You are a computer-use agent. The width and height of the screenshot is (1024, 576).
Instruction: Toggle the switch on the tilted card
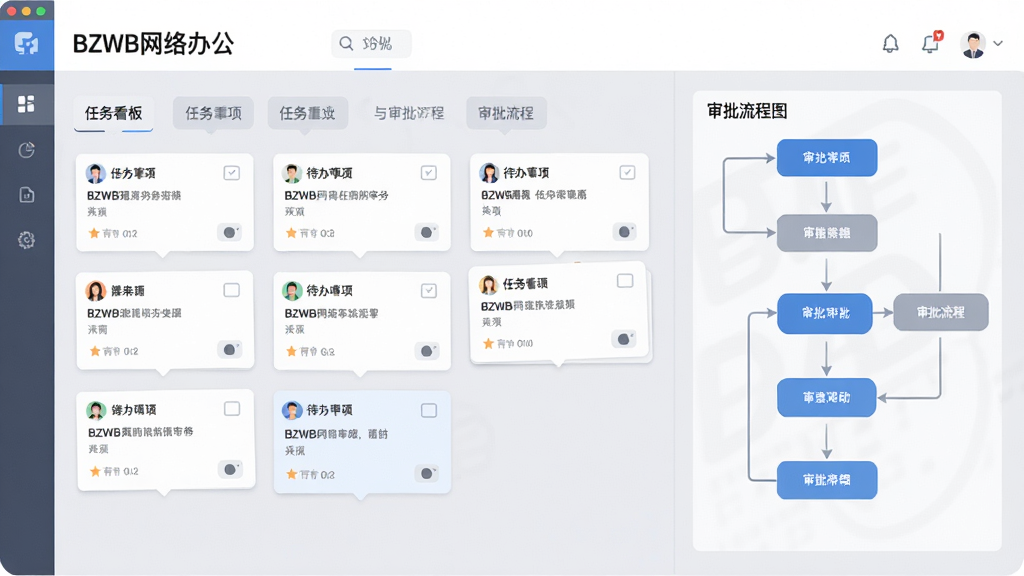624,339
